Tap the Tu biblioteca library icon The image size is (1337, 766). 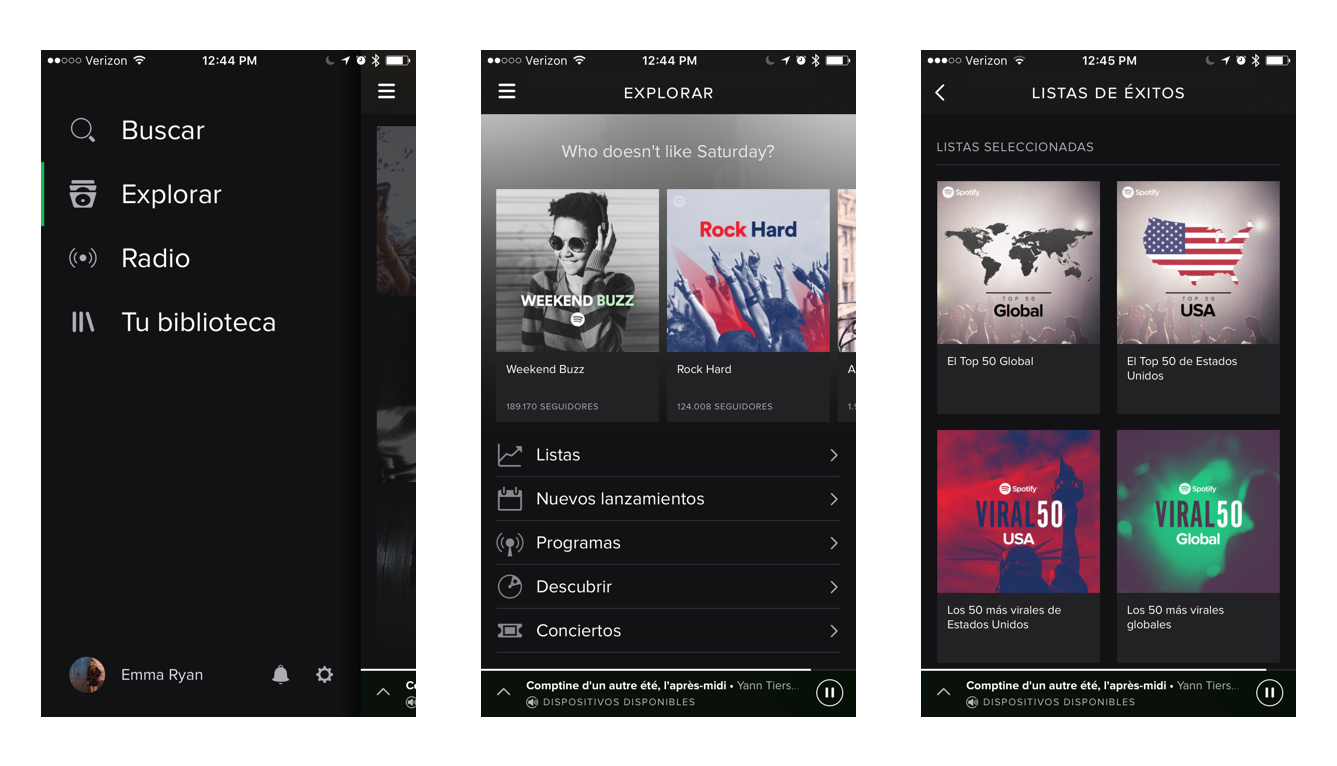click(x=83, y=322)
